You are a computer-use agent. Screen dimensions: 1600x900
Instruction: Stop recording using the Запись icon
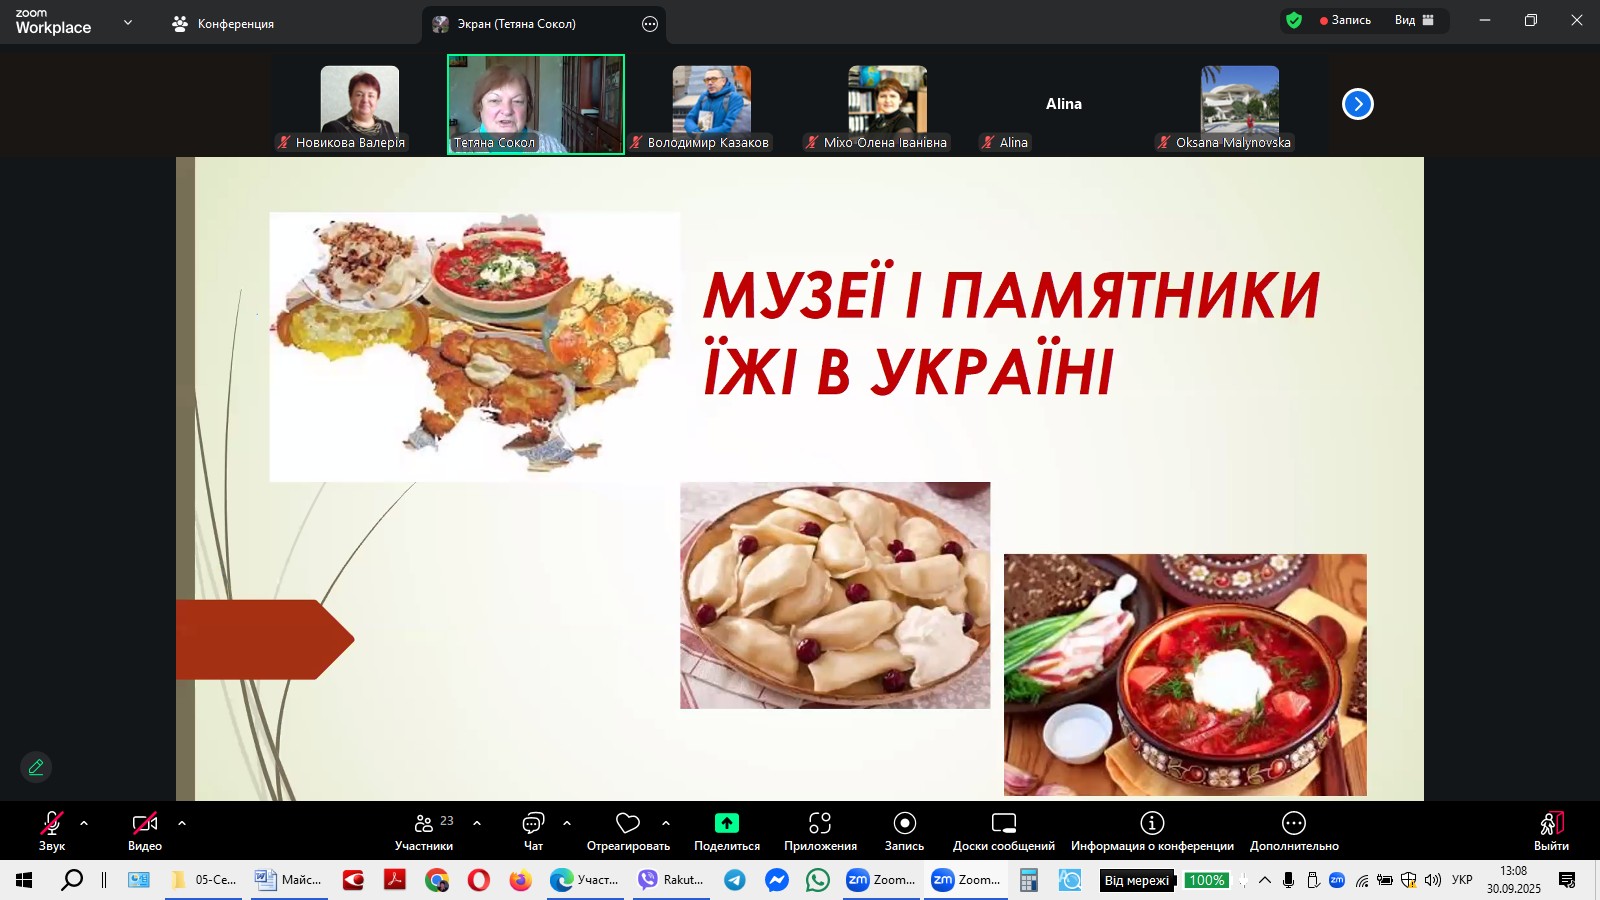904,824
